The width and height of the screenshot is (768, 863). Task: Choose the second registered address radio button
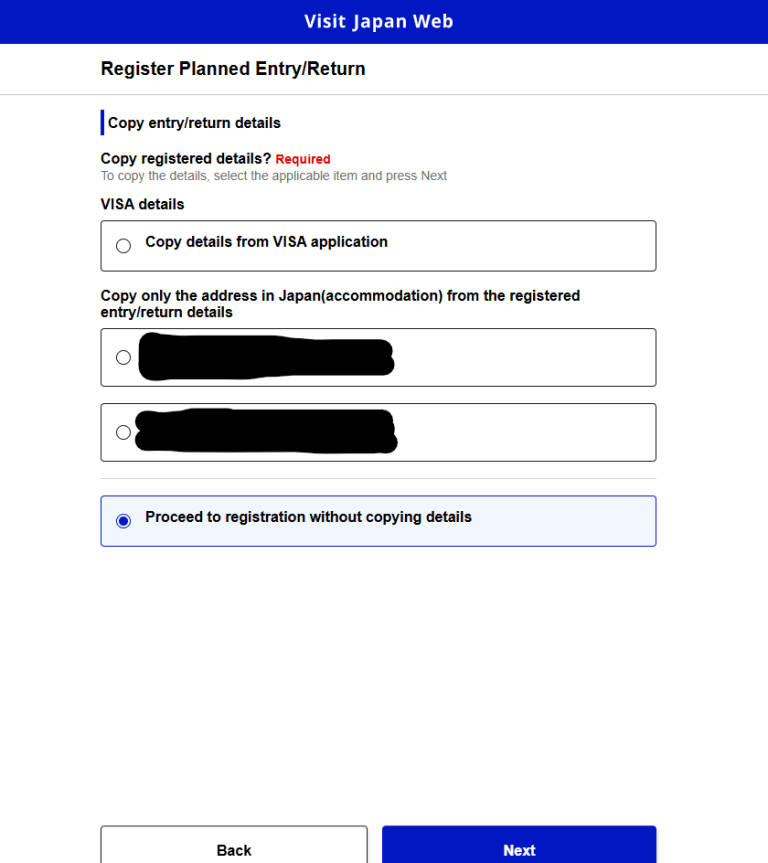pos(123,432)
